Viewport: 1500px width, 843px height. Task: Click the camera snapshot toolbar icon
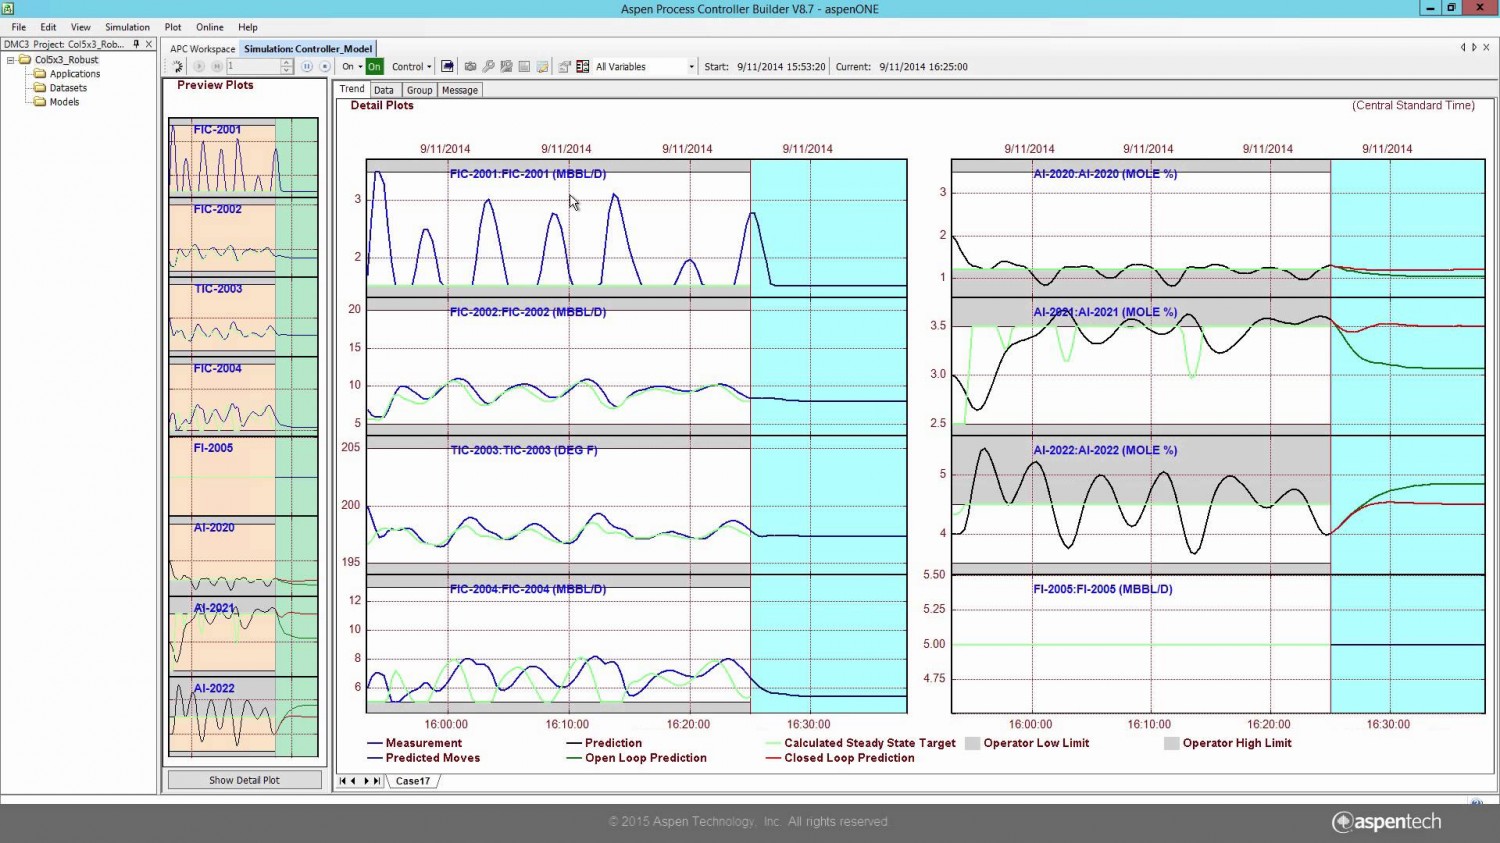click(x=470, y=67)
